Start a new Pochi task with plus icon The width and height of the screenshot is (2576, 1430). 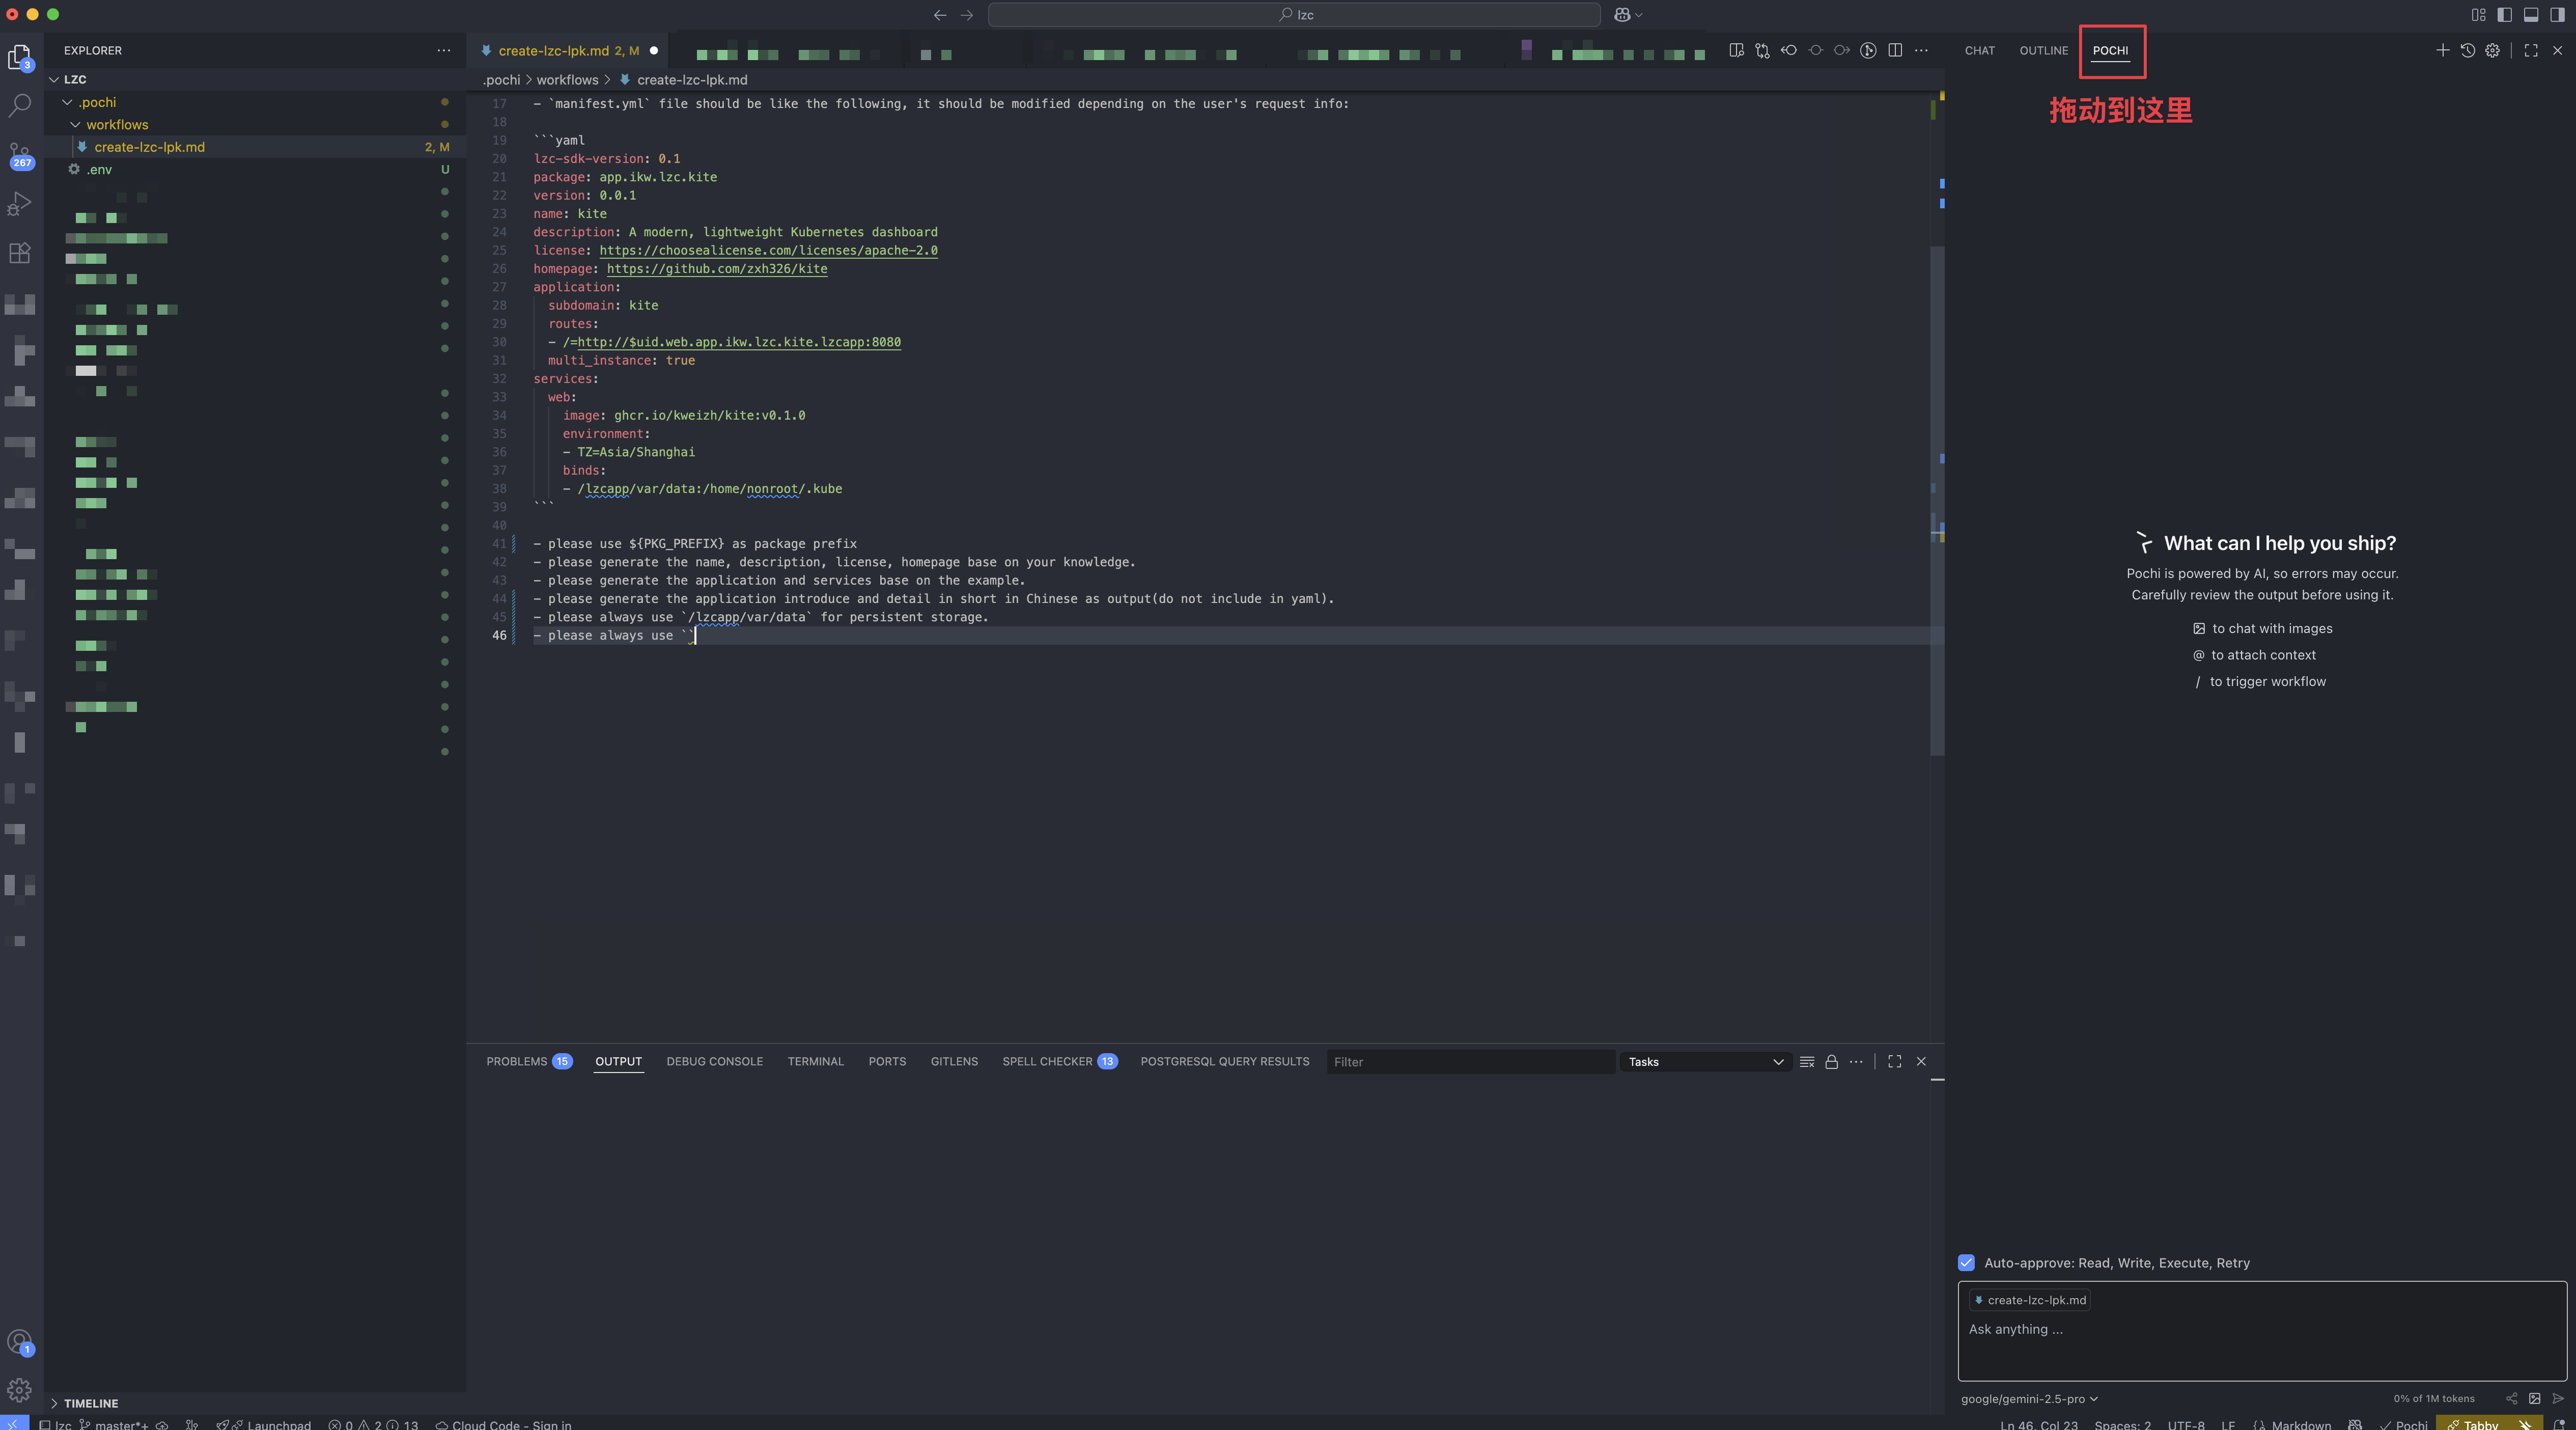click(x=2442, y=50)
